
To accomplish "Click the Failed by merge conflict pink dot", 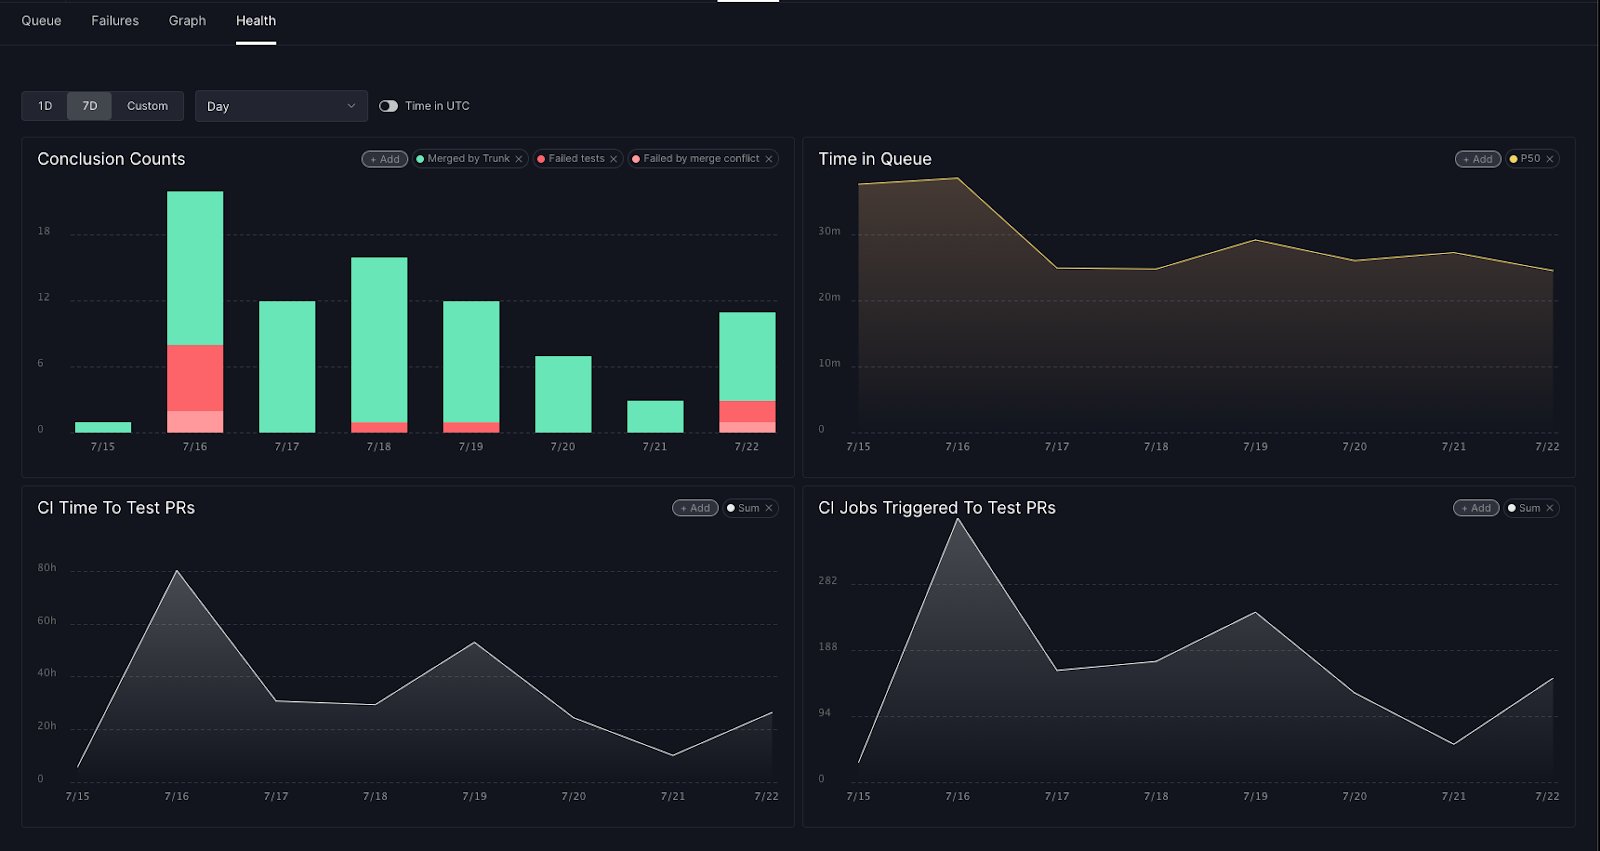I will point(636,159).
